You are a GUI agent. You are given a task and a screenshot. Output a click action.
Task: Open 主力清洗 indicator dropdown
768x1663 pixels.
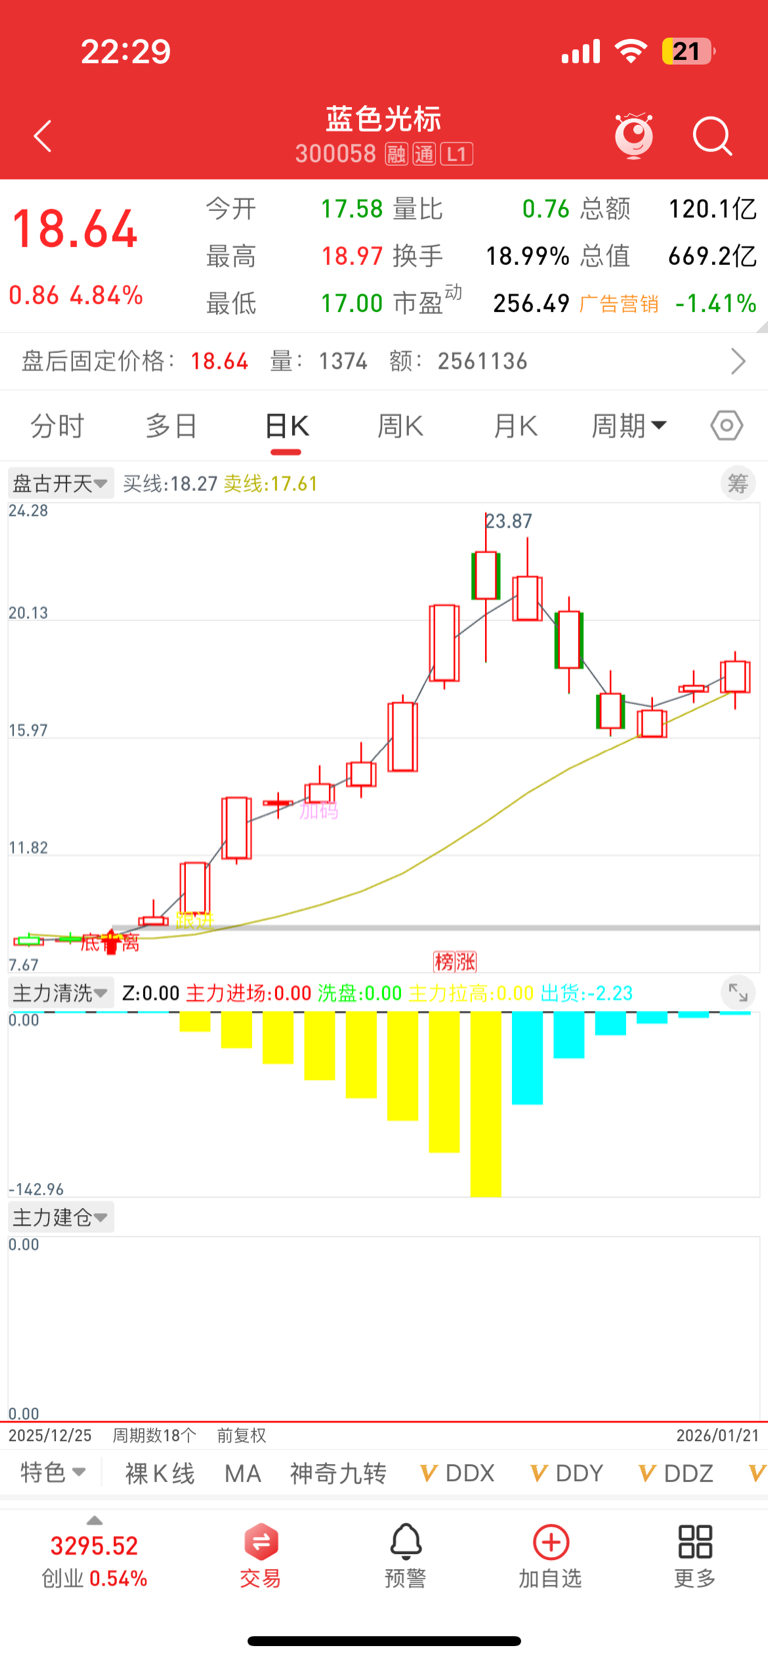click(x=61, y=993)
